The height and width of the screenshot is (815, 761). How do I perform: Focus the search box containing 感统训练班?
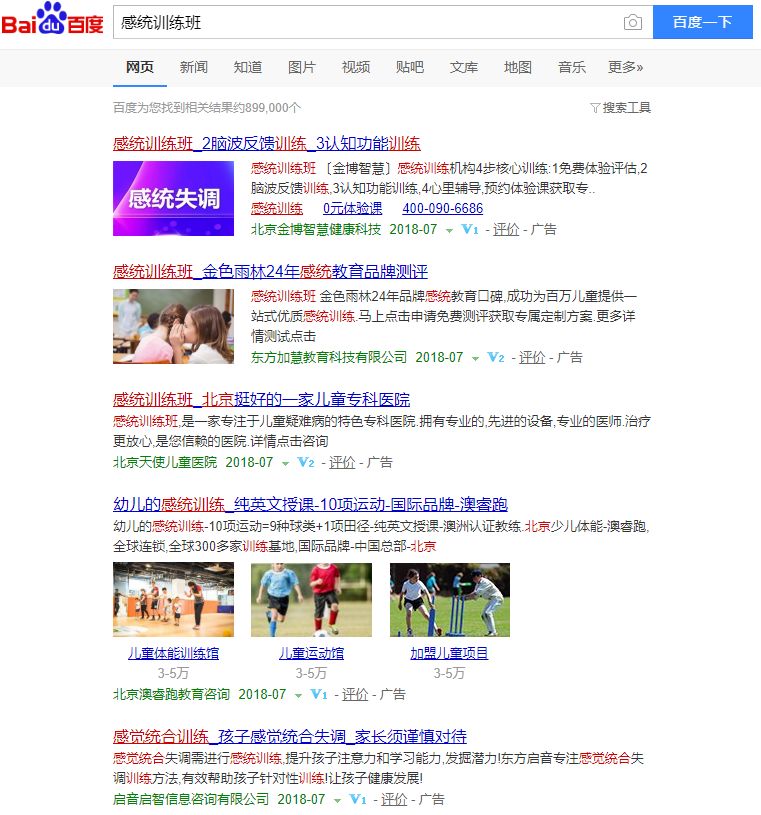[383, 22]
